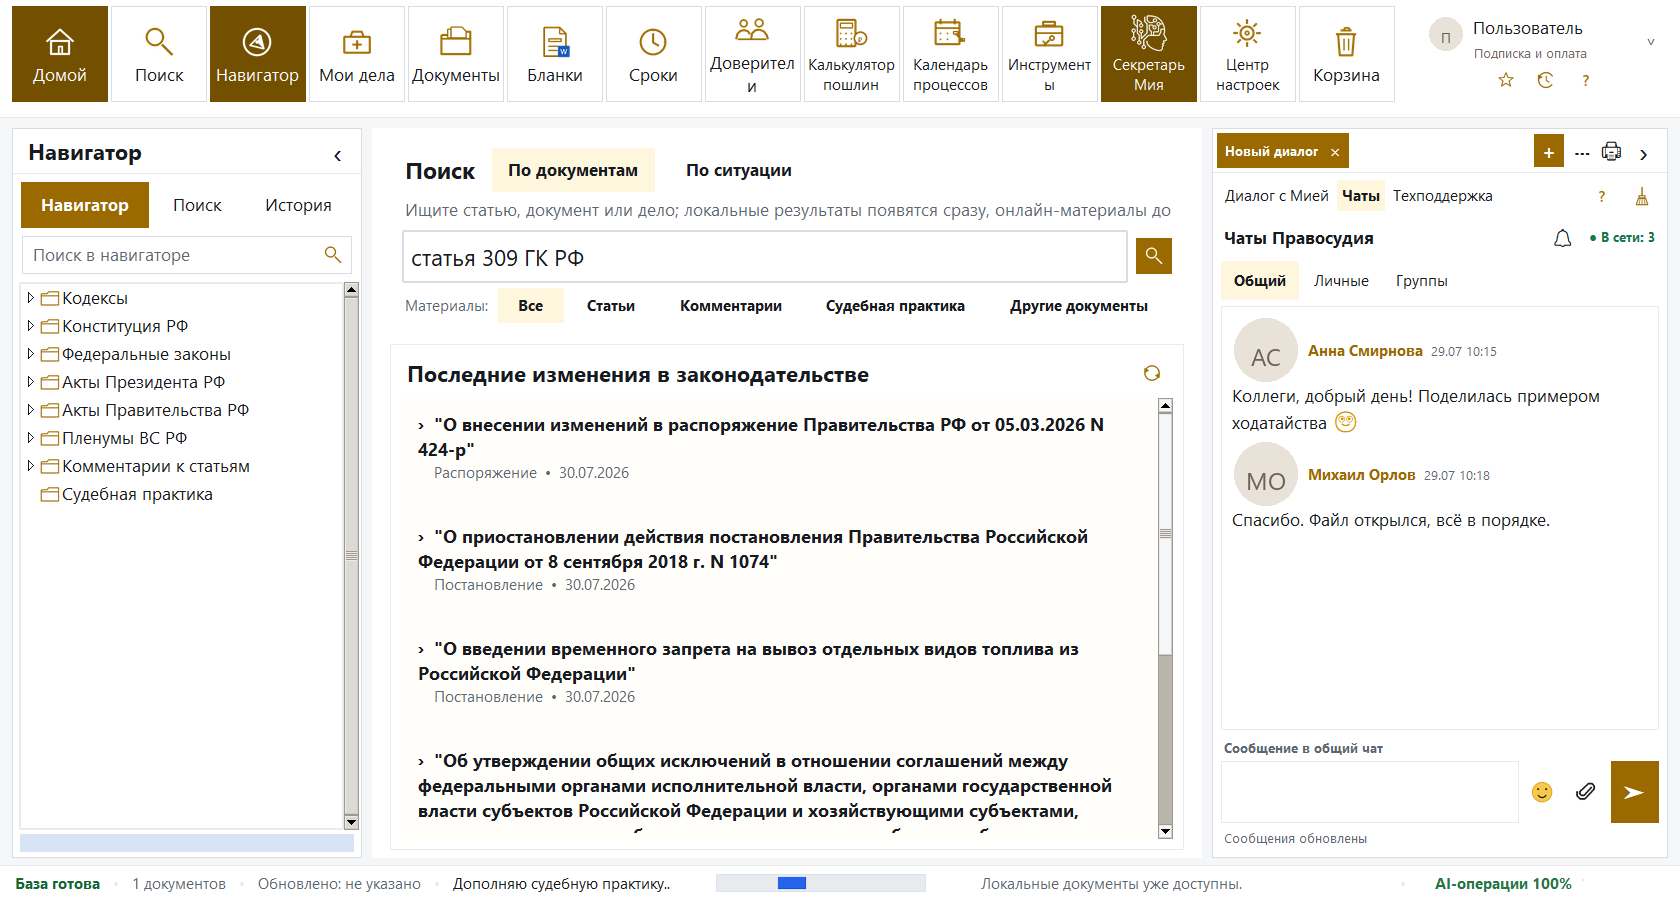
Task: Click the Поиск в навигаторе field
Action: coord(187,255)
